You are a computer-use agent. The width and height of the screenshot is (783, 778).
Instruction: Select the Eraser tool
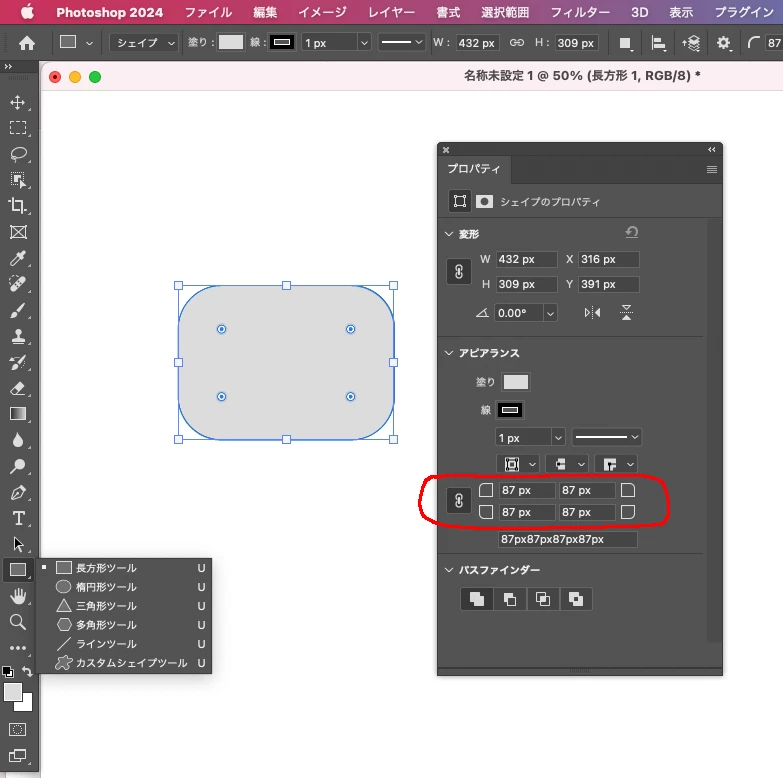tap(18, 388)
